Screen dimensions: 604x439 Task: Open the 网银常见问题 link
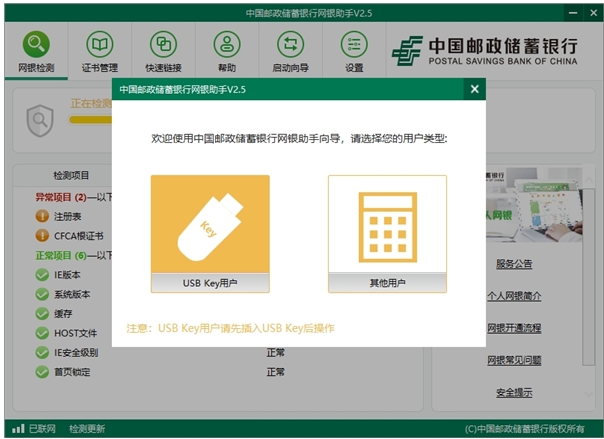[514, 360]
